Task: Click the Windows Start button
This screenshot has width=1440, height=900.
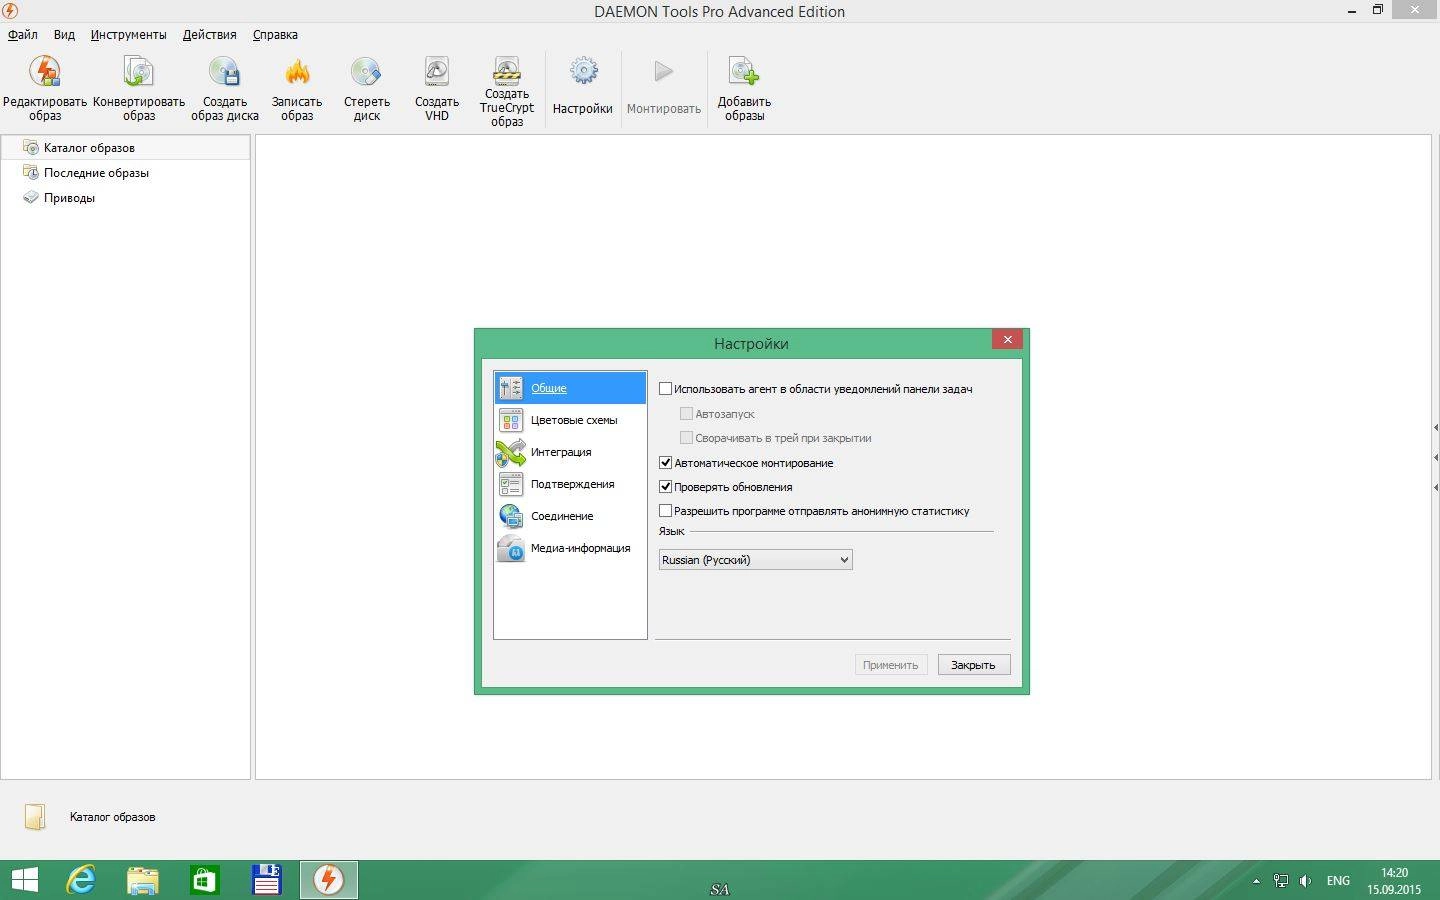Action: pyautogui.click(x=24, y=880)
